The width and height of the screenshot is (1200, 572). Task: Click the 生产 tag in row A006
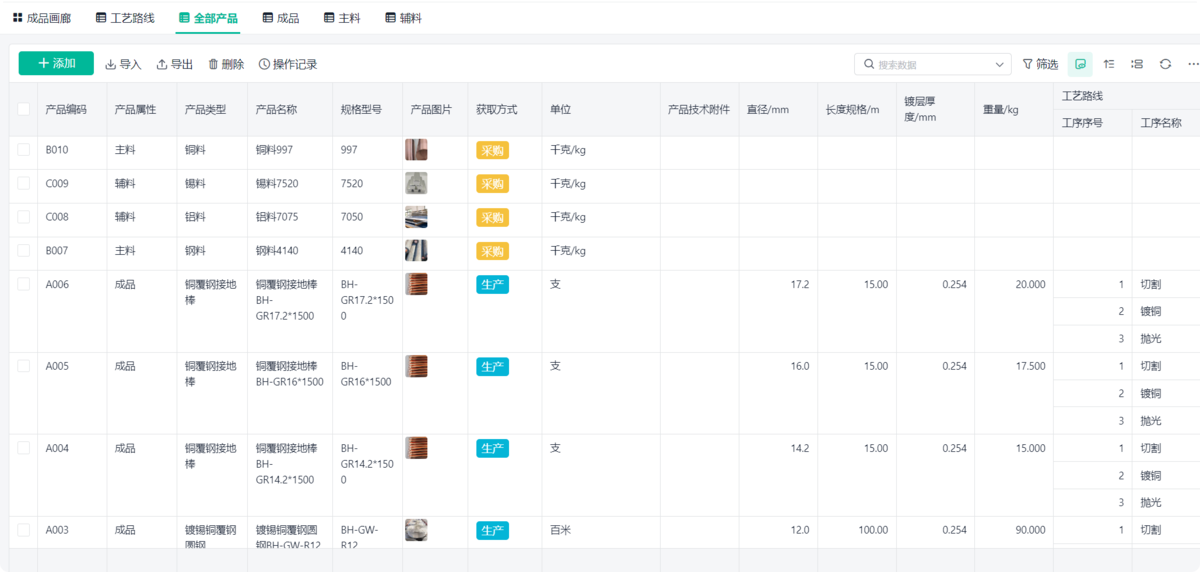point(492,285)
